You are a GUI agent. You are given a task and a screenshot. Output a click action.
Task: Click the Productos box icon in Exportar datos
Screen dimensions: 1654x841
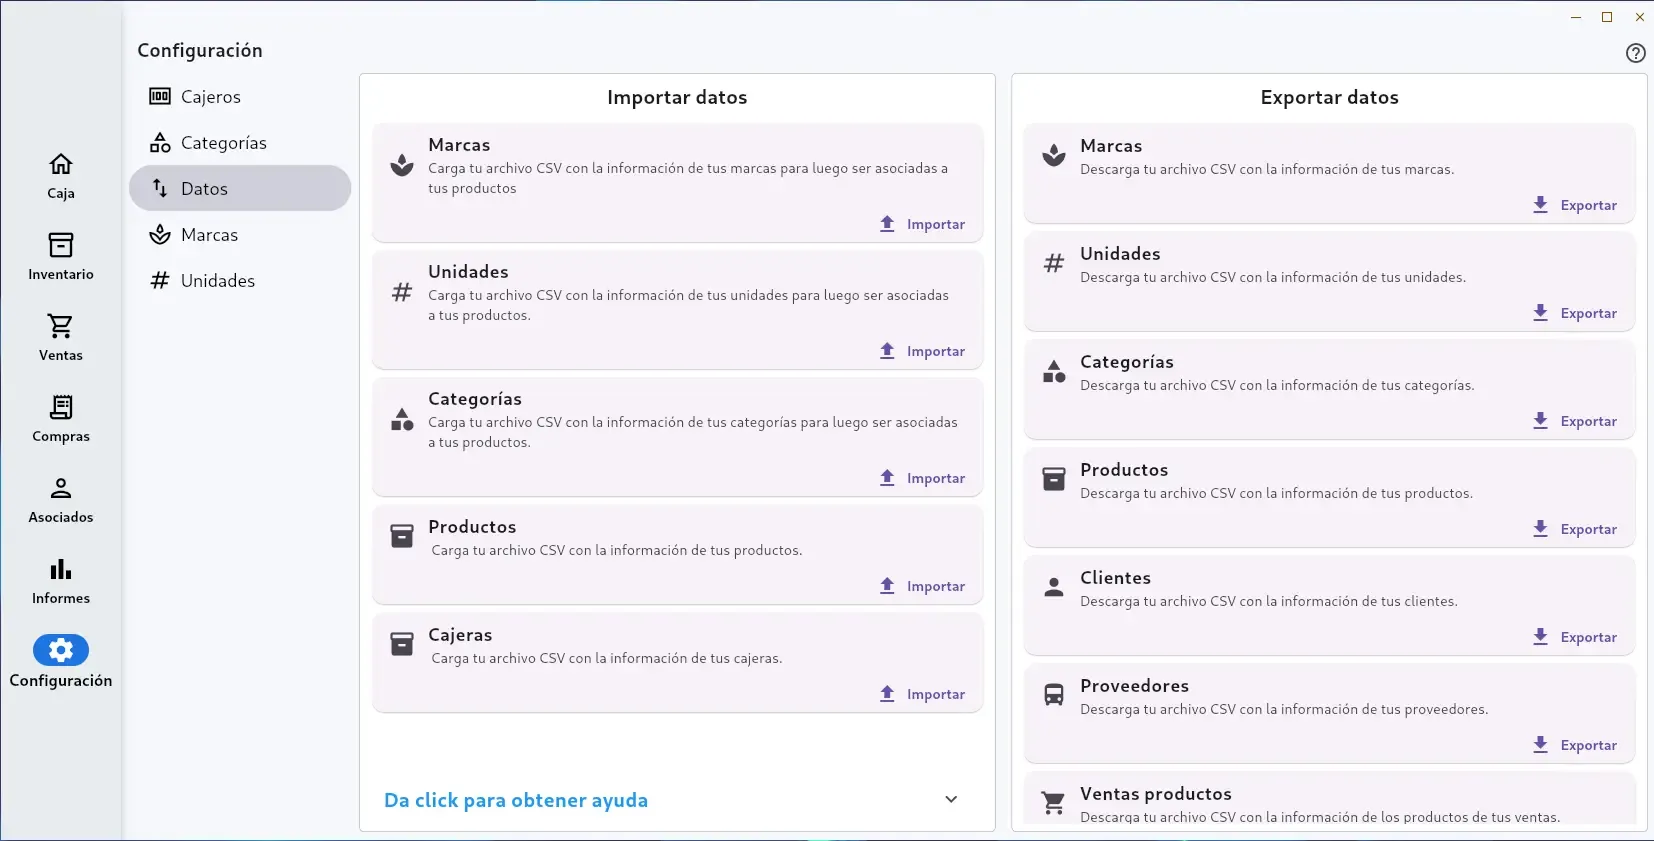(1054, 479)
